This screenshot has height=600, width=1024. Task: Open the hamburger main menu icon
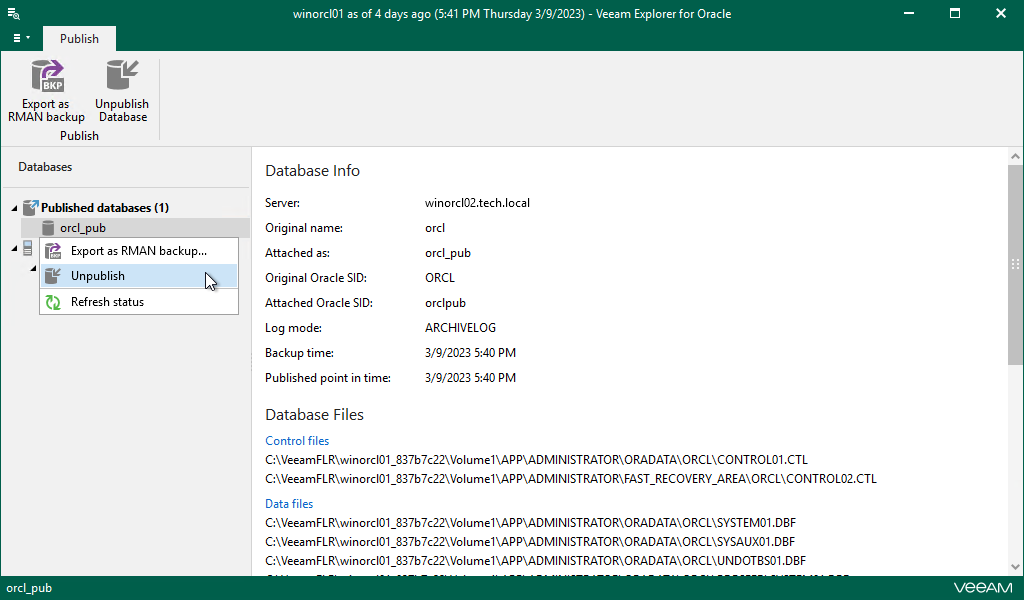coord(15,36)
